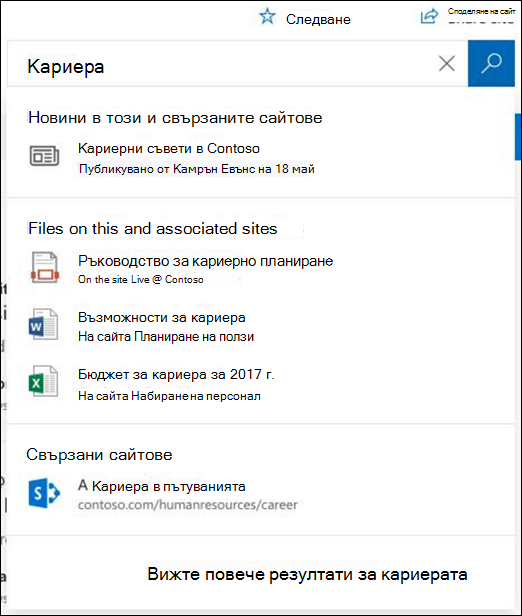Click Публикувано от Камрън Евънс на 18 май
This screenshot has height=616, width=522.
[197, 169]
